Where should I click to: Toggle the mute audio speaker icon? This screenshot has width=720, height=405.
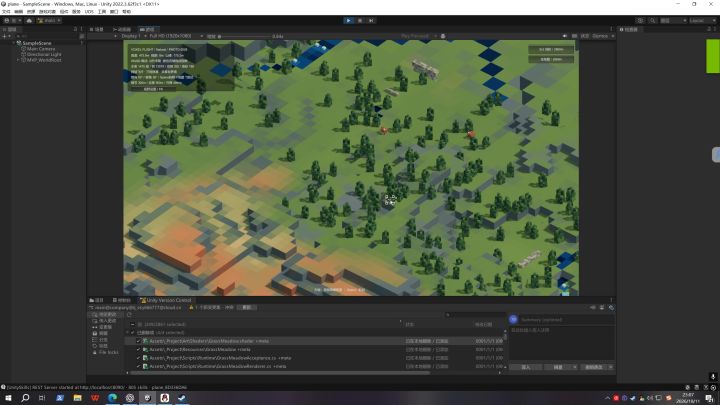pyautogui.click(x=565, y=36)
